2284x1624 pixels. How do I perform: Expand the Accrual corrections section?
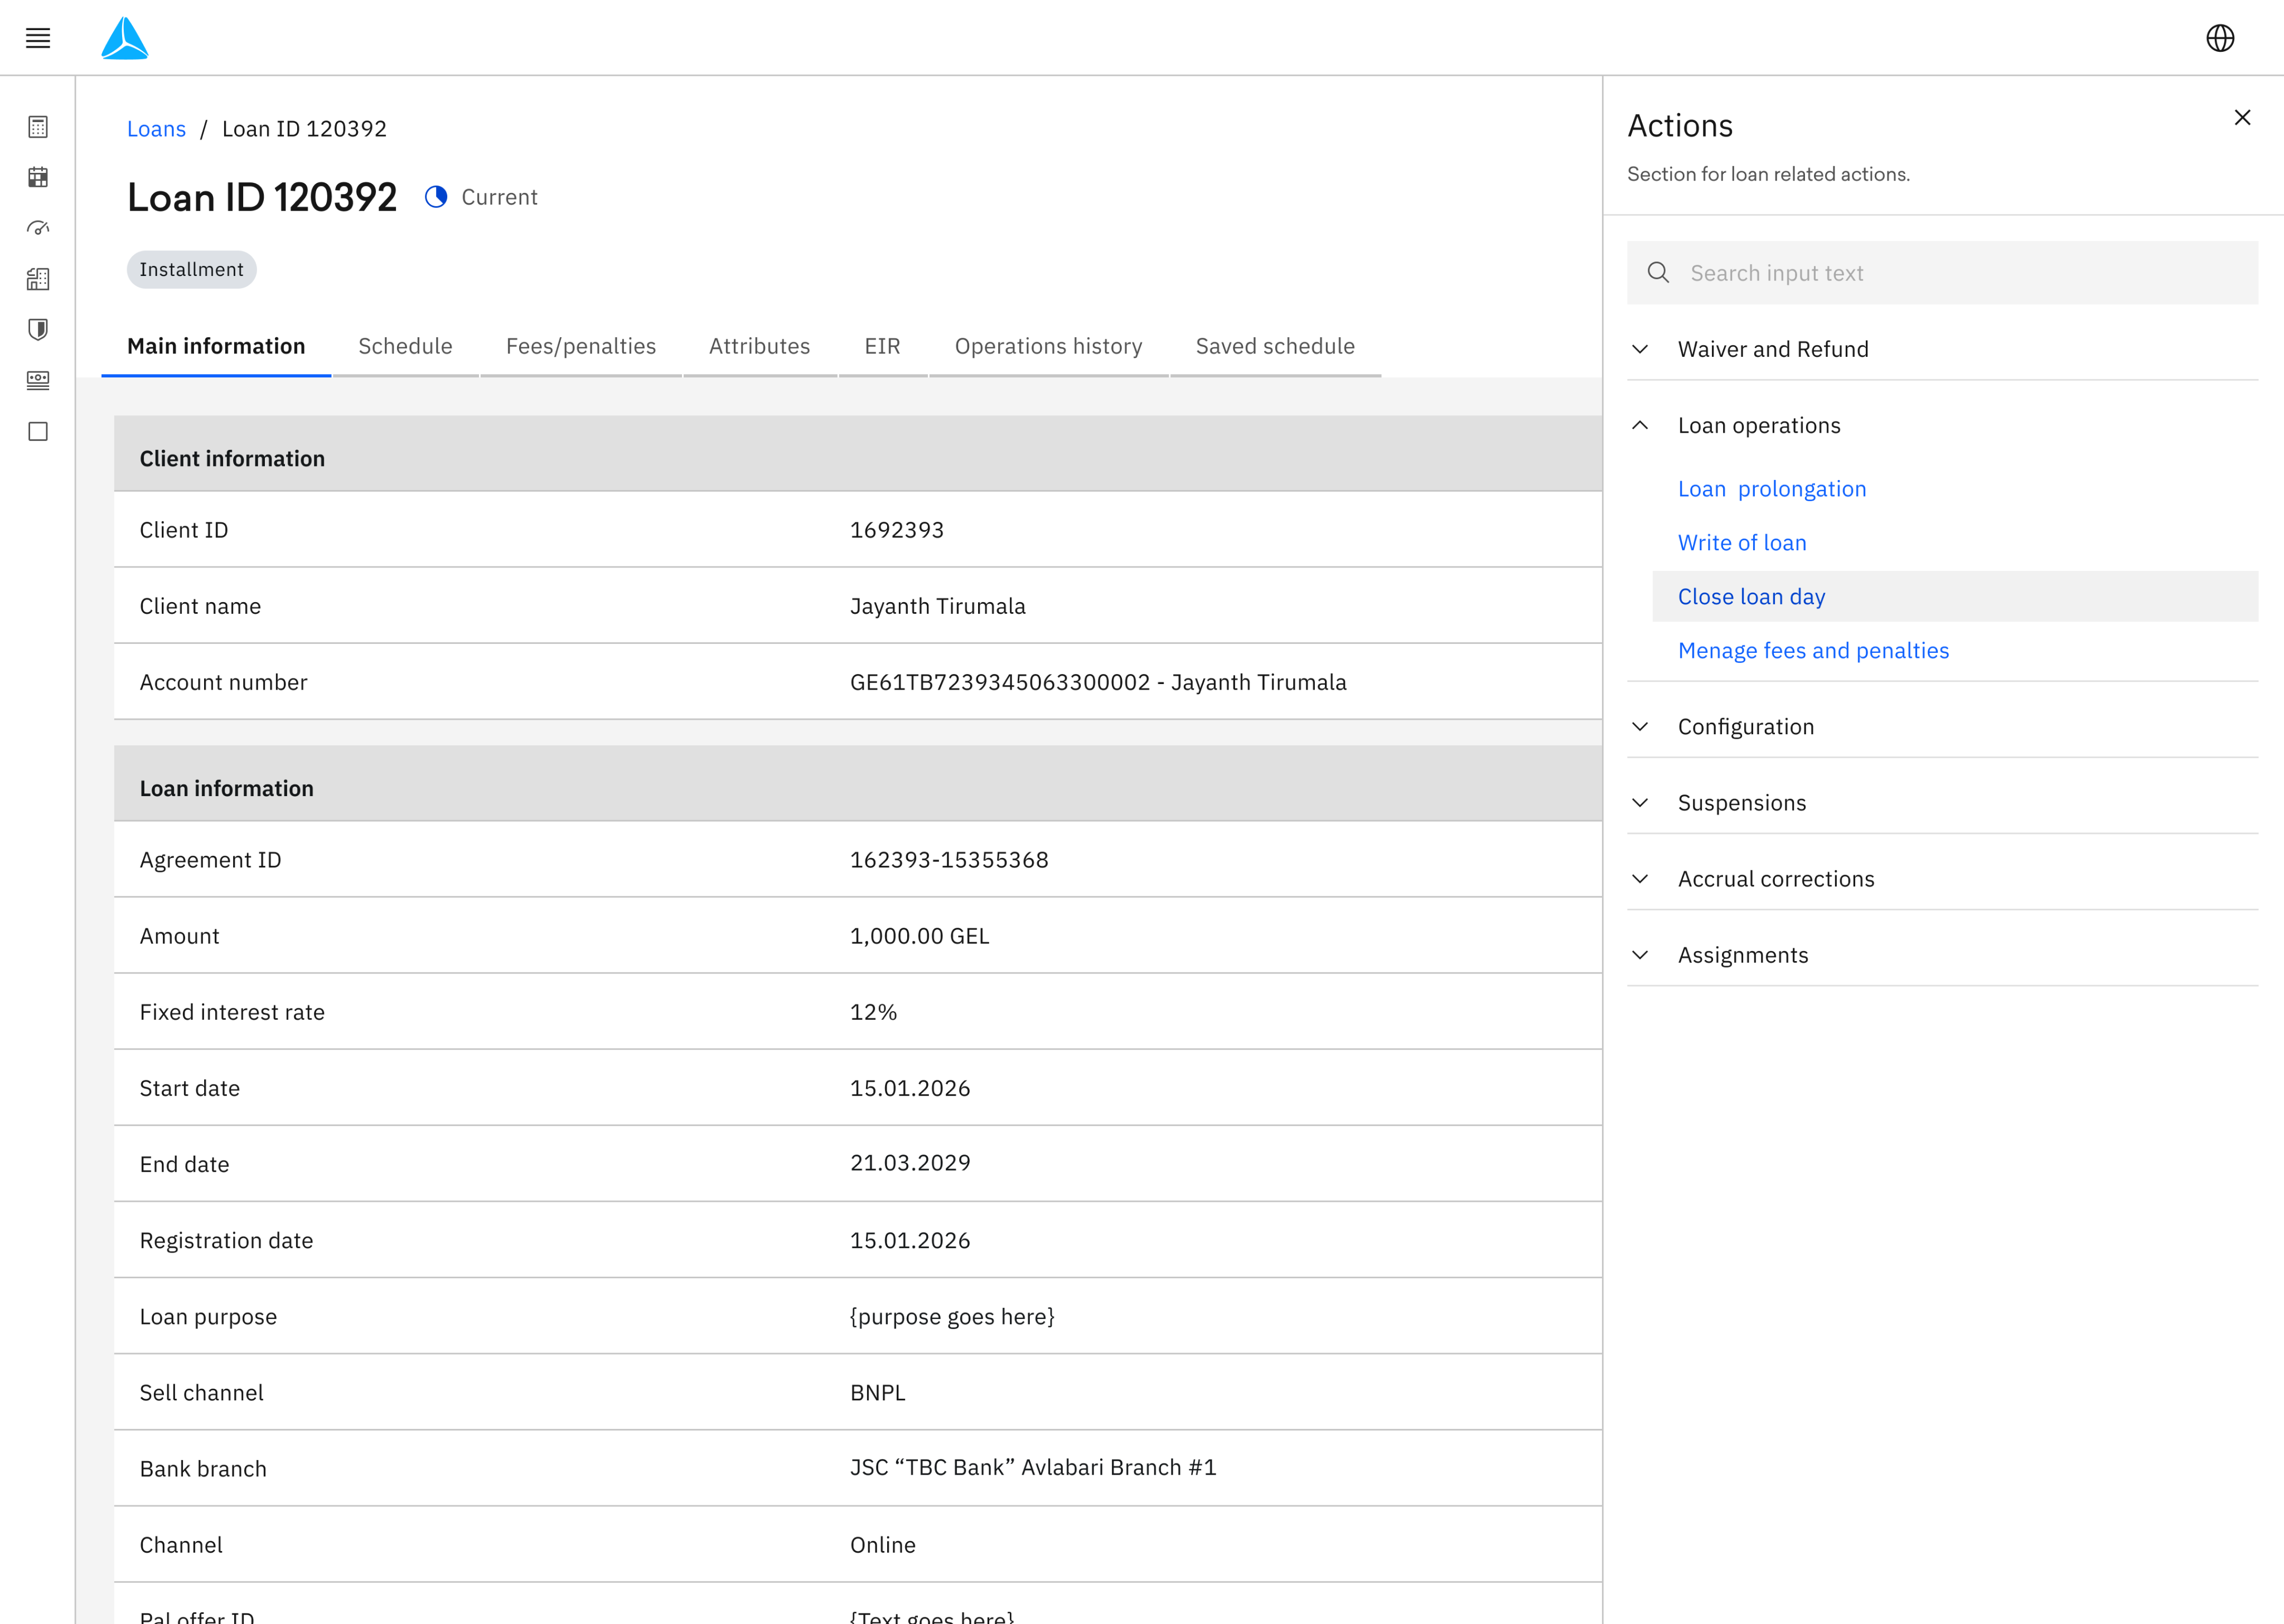(x=1942, y=878)
